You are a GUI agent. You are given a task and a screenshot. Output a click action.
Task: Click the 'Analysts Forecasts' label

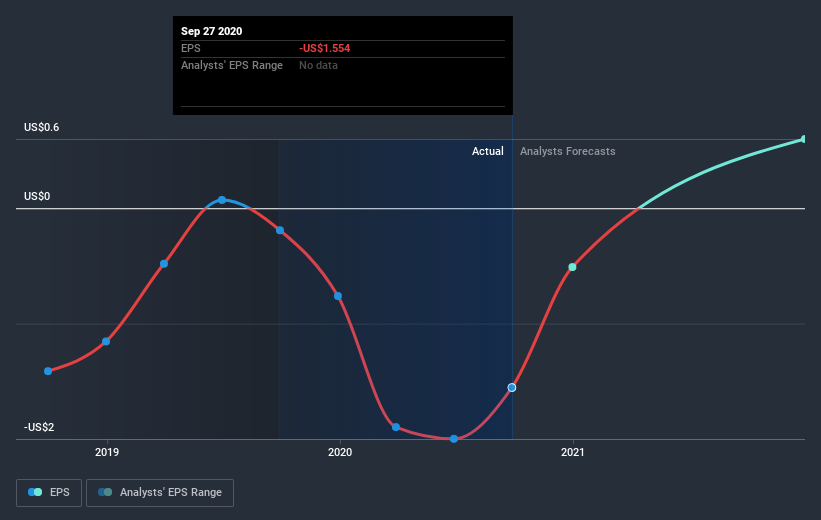tap(568, 151)
